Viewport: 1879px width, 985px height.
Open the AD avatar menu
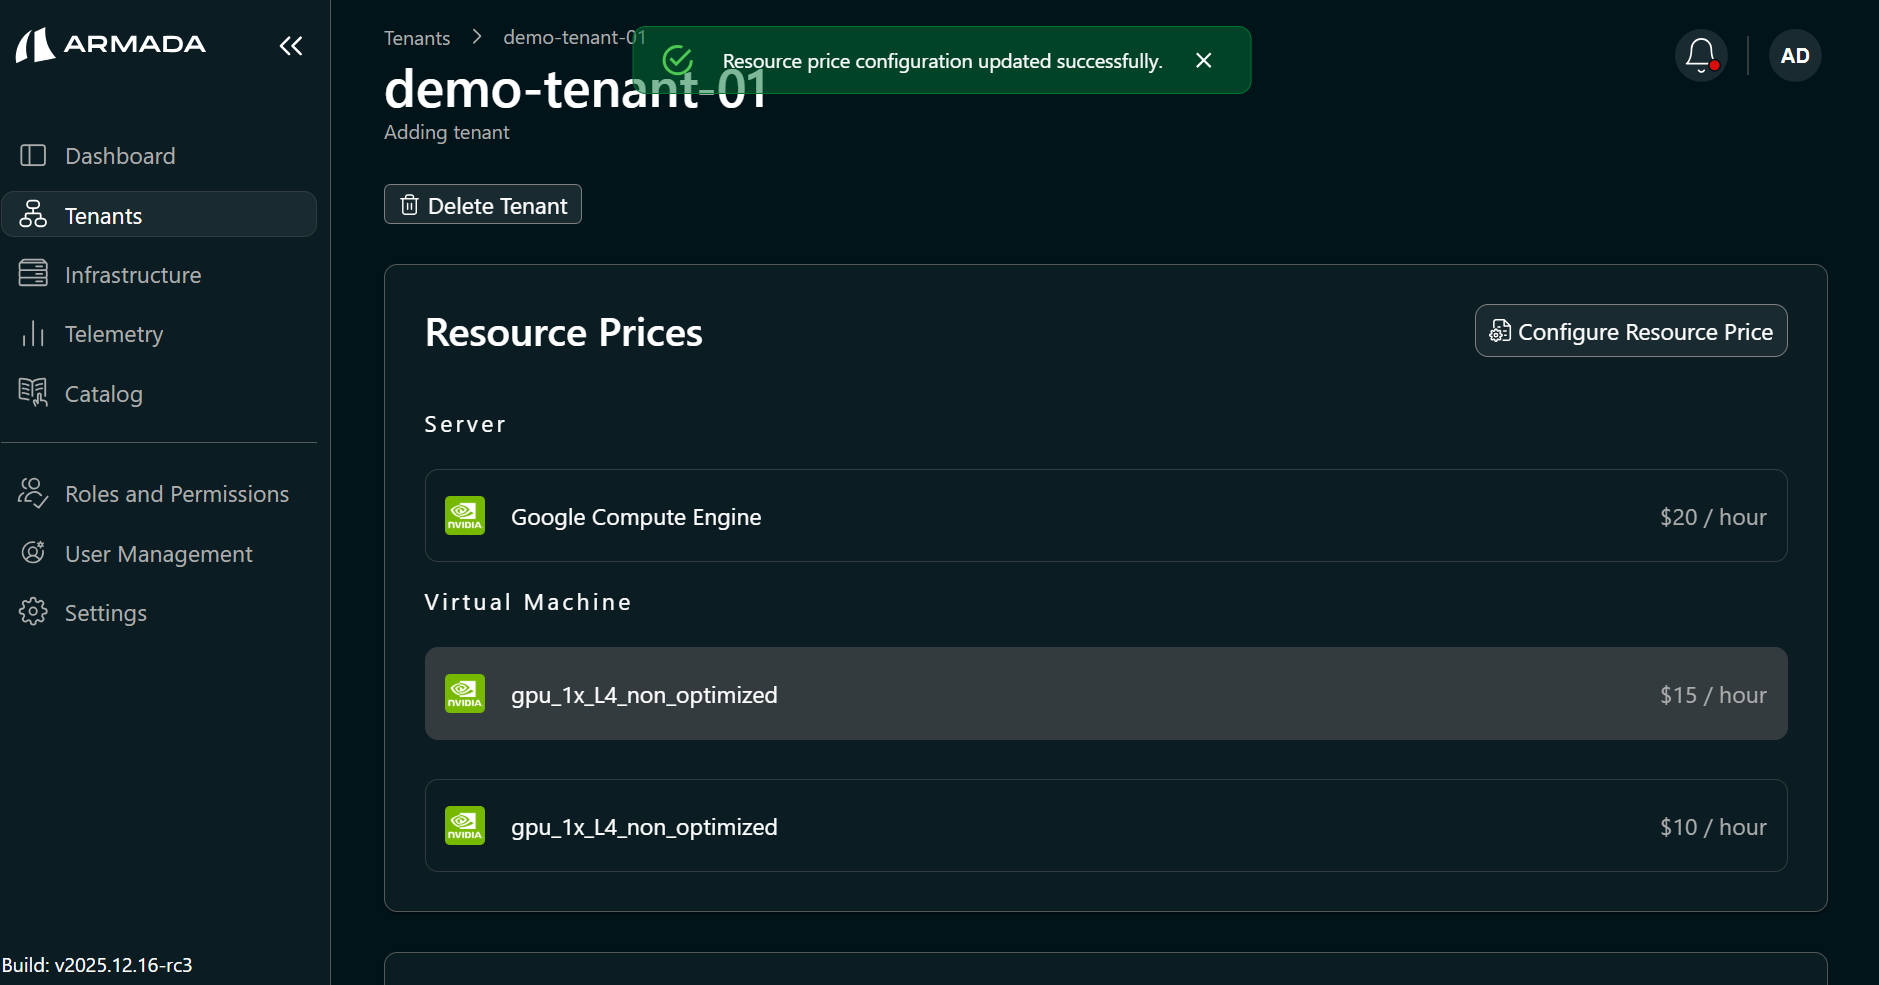[1793, 55]
